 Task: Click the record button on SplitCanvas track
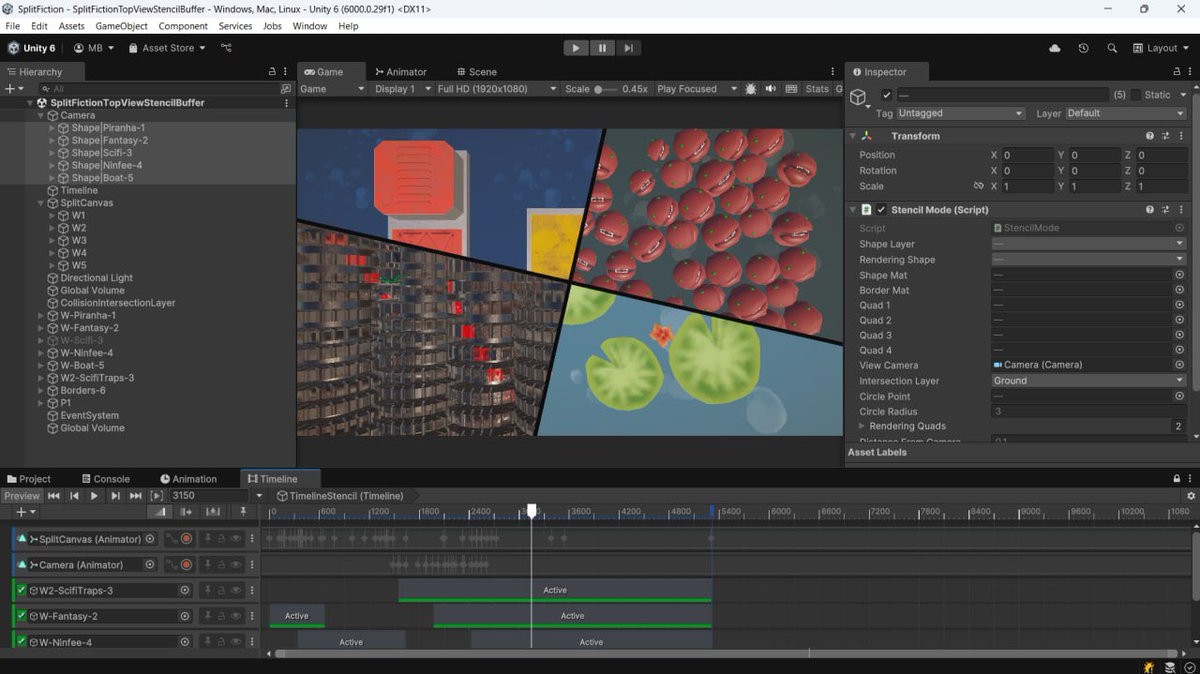tap(186, 539)
